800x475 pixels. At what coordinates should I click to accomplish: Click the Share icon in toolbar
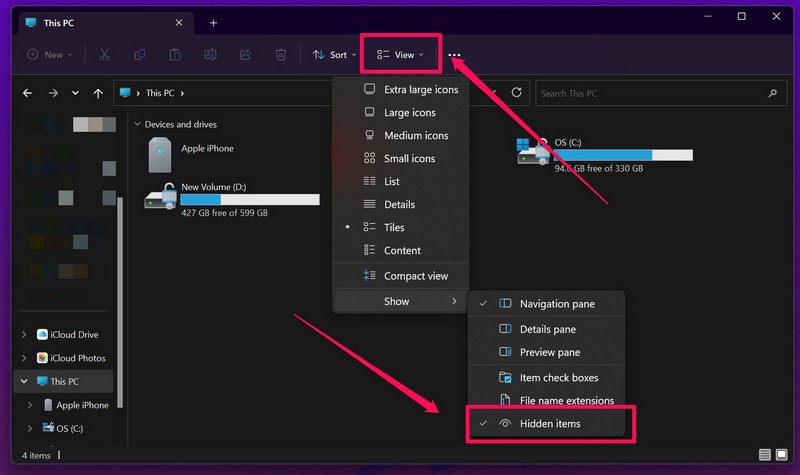pyautogui.click(x=246, y=55)
